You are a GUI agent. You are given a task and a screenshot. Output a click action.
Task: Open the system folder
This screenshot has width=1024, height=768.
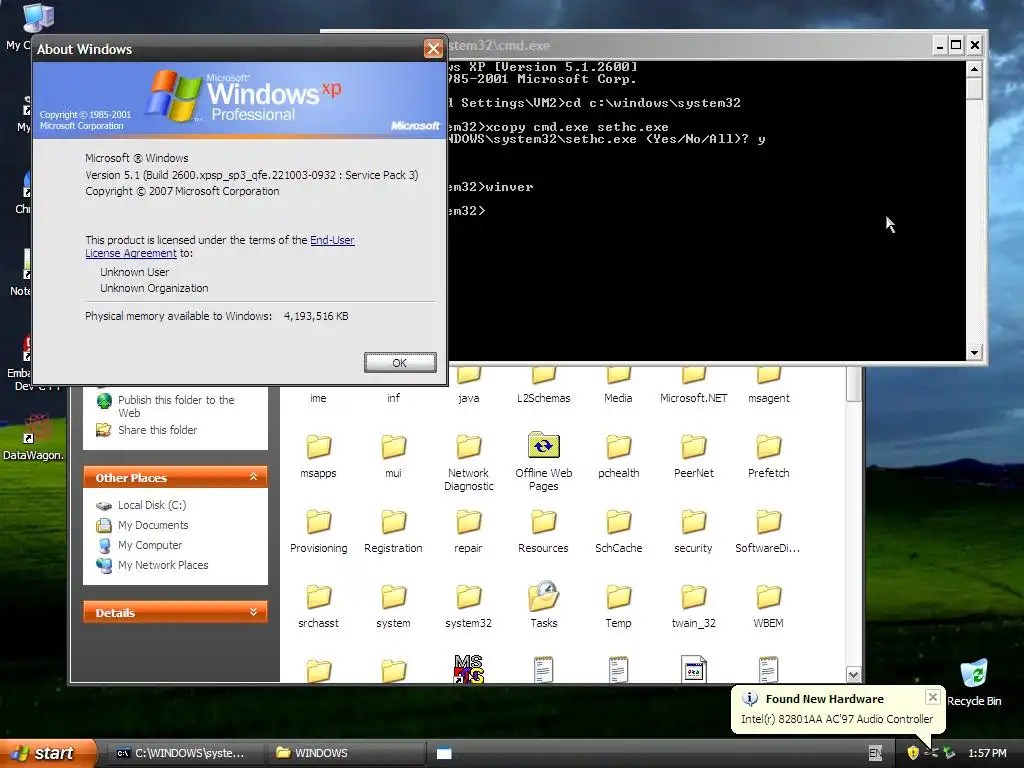click(393, 607)
